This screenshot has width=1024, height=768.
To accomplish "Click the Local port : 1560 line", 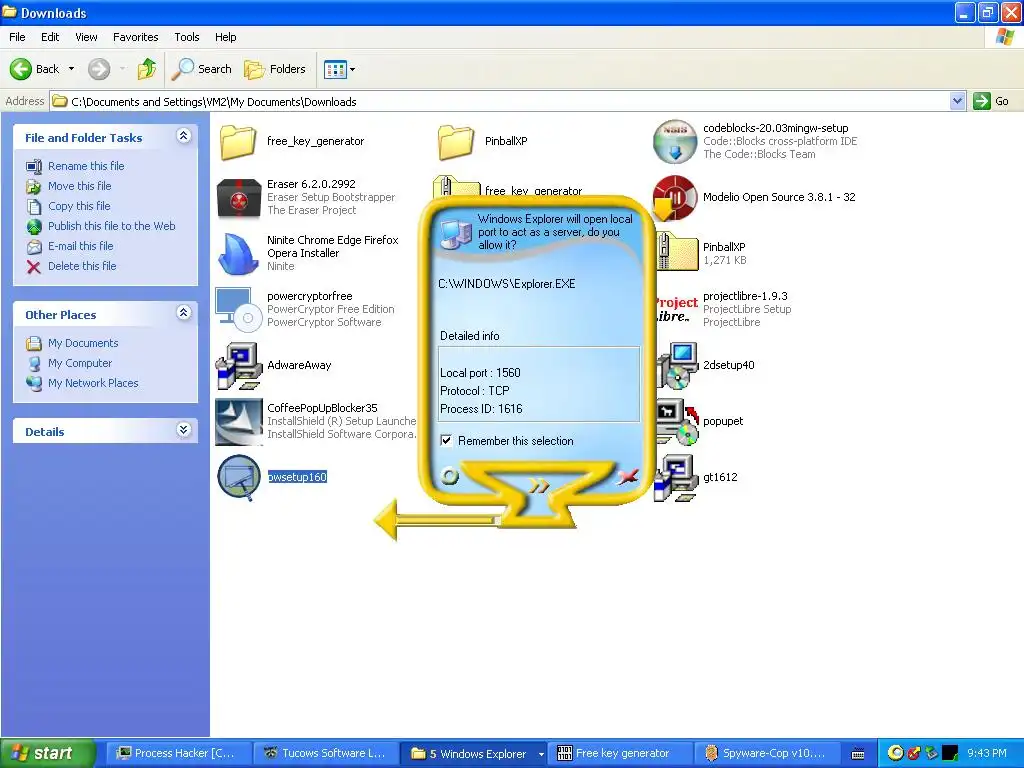I will [480, 373].
